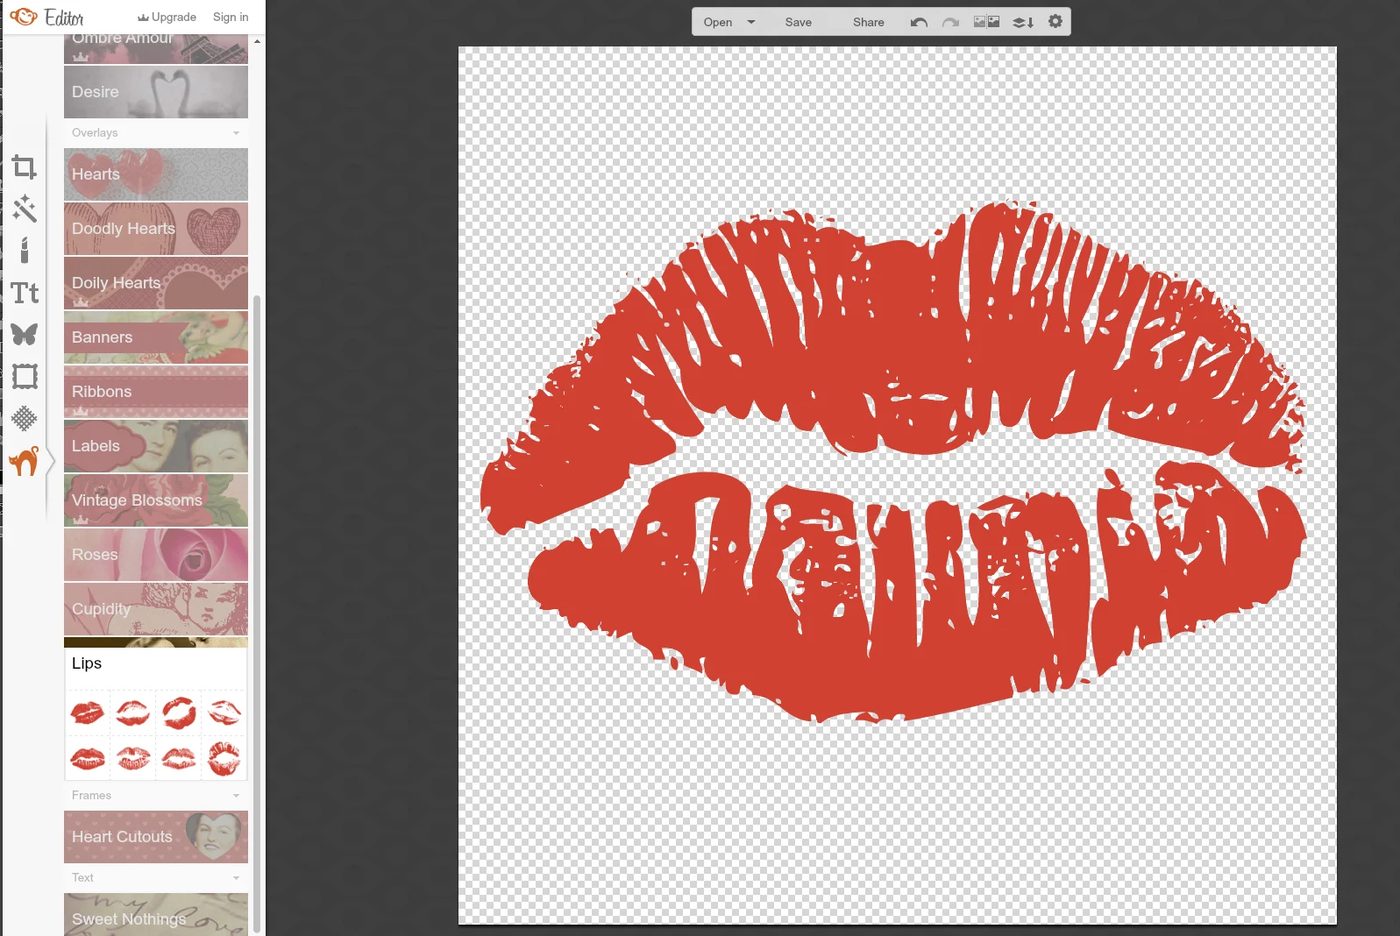Click the Undo arrow in top toolbar
The image size is (1400, 936).
[919, 22]
